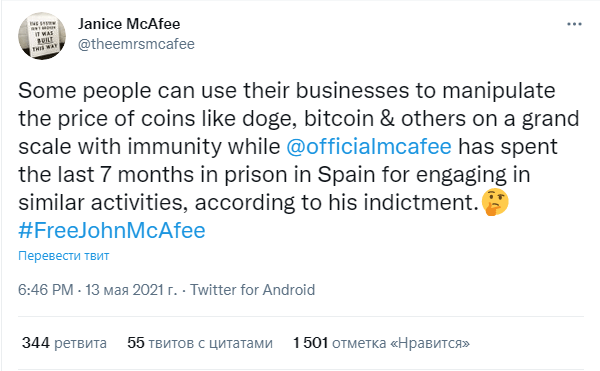This screenshot has height=371, width=600.
Task: Open the @officialmcafee mention
Action: click(x=369, y=146)
